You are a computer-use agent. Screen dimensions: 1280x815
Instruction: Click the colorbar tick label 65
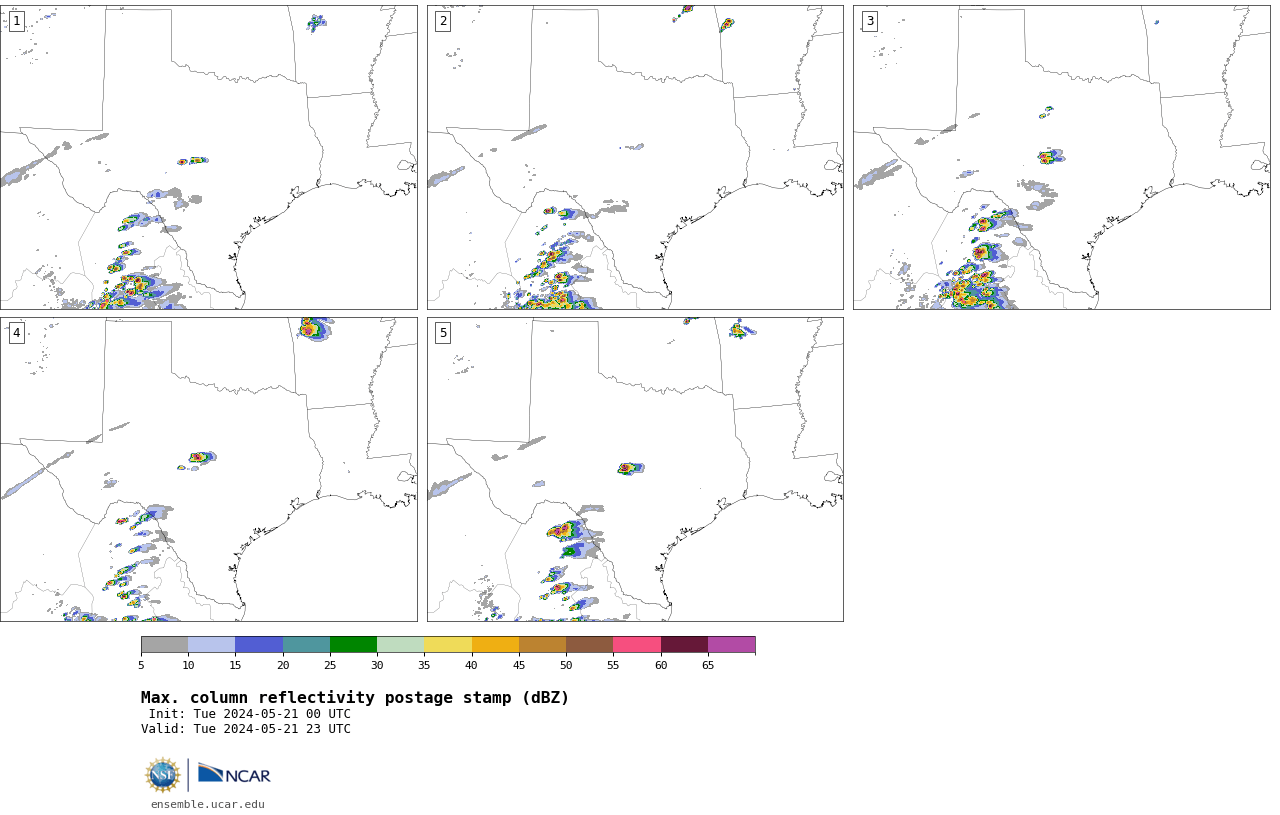pyautogui.click(x=708, y=665)
